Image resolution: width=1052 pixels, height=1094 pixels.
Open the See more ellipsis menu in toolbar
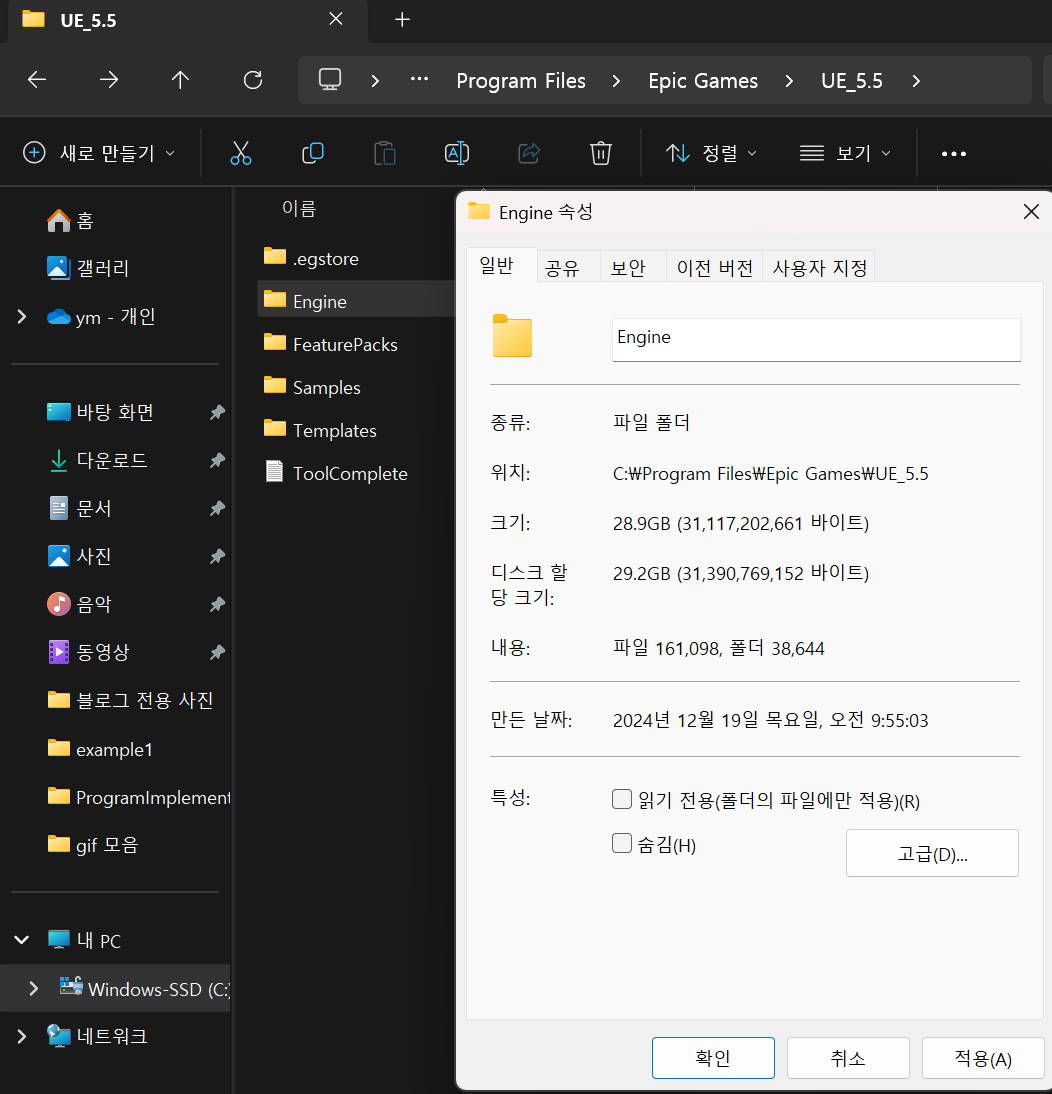click(953, 154)
